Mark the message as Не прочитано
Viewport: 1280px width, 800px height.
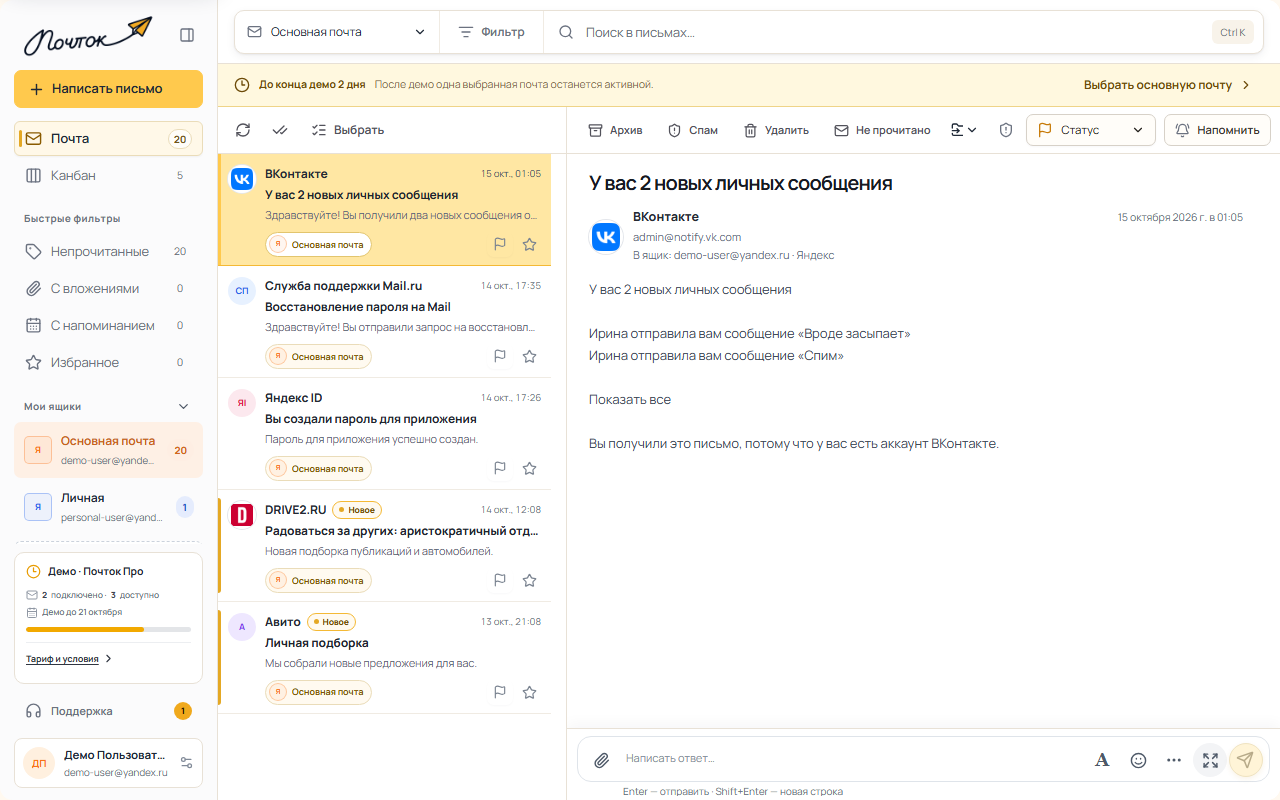point(882,130)
